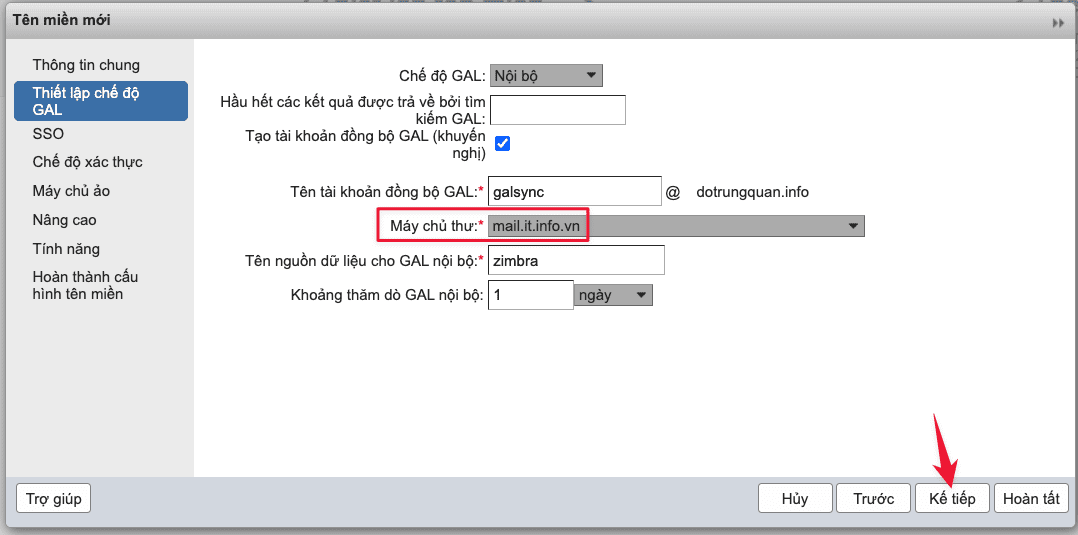Select the Thiết lập chế độ GAL step

(100, 101)
